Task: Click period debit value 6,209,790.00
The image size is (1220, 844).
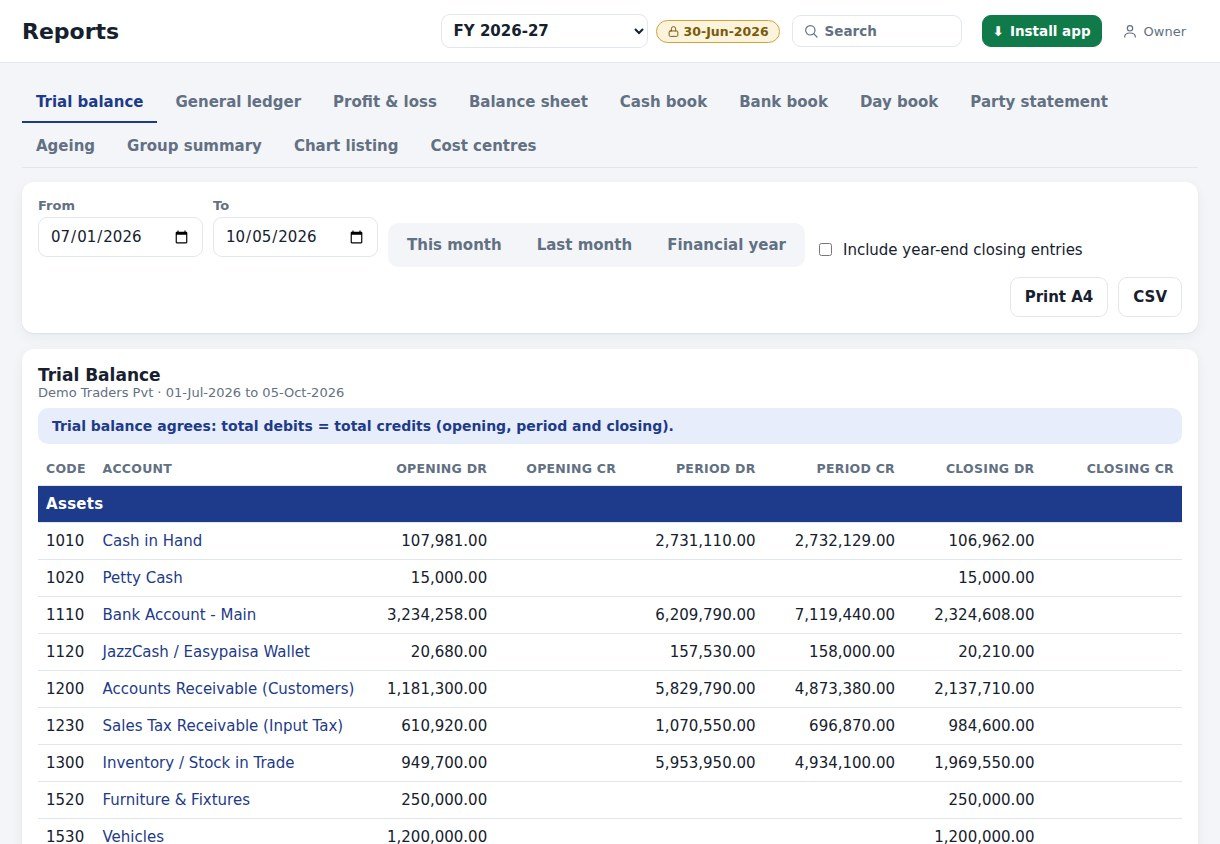Action: (705, 615)
